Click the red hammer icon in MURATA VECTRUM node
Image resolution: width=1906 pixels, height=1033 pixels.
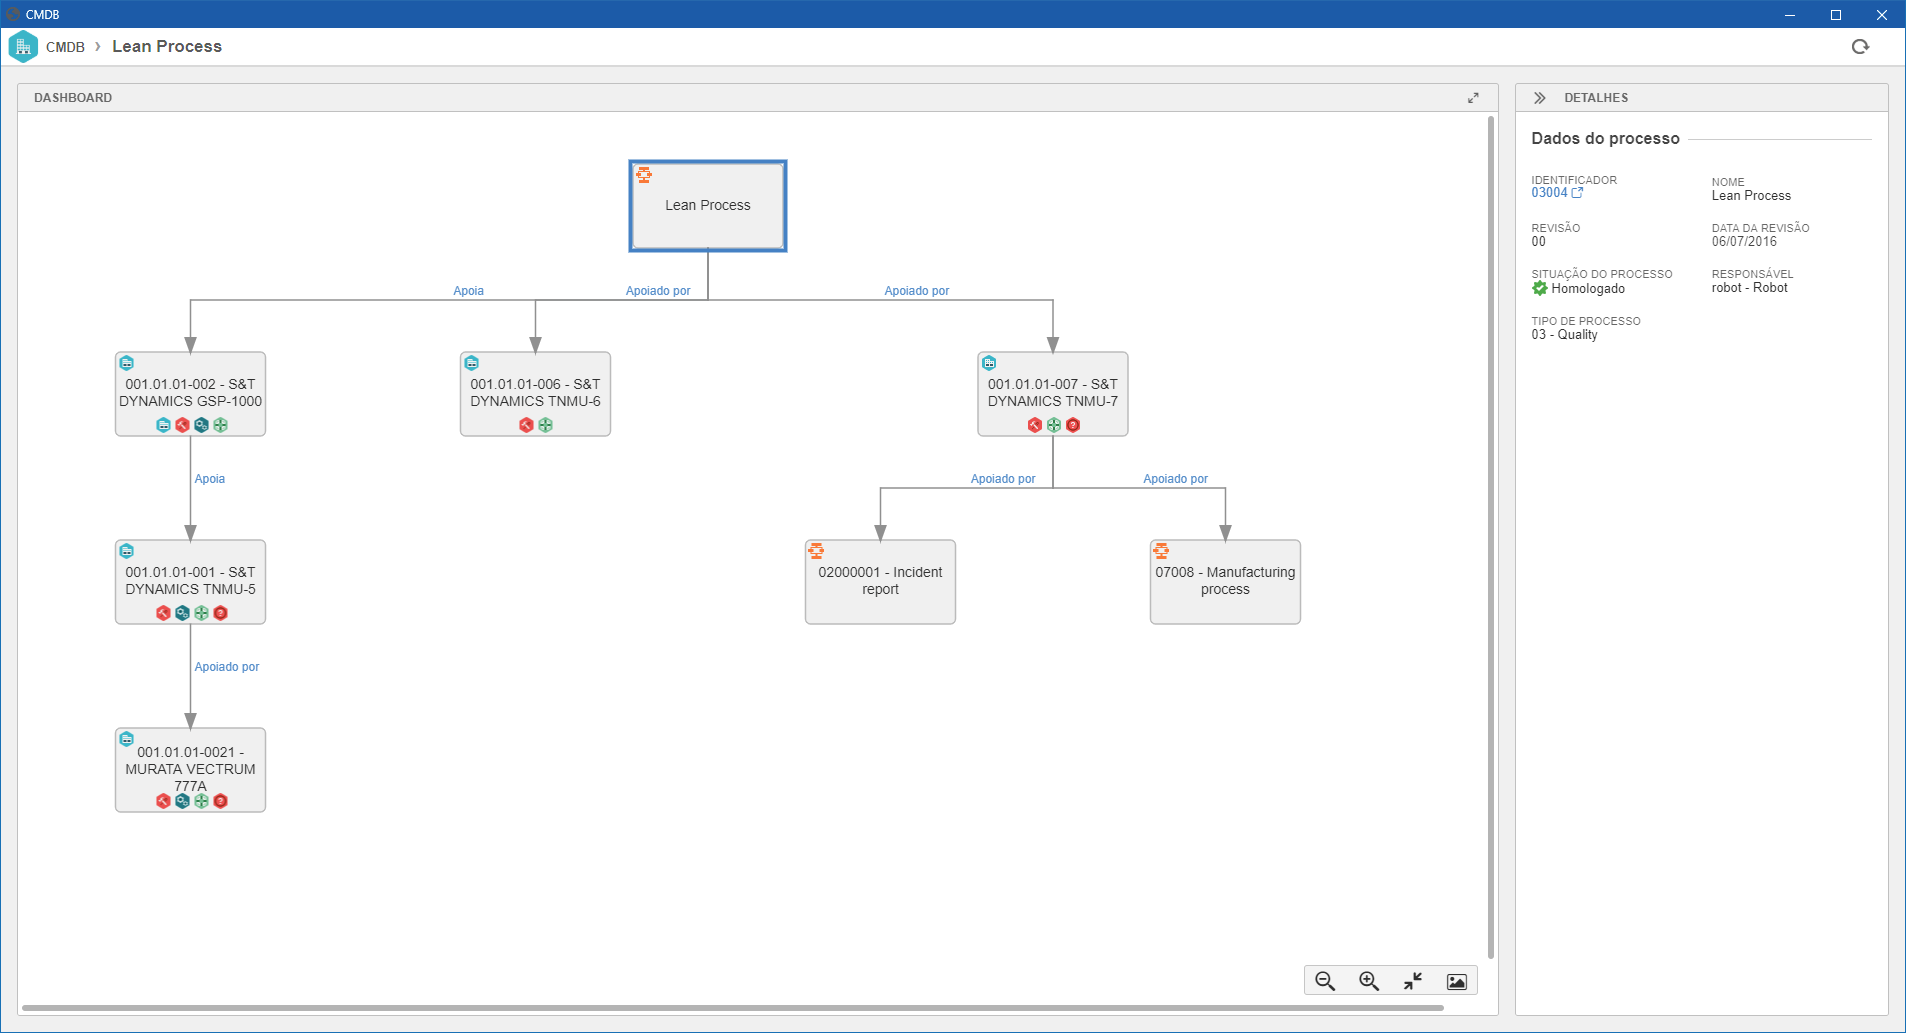pos(163,801)
